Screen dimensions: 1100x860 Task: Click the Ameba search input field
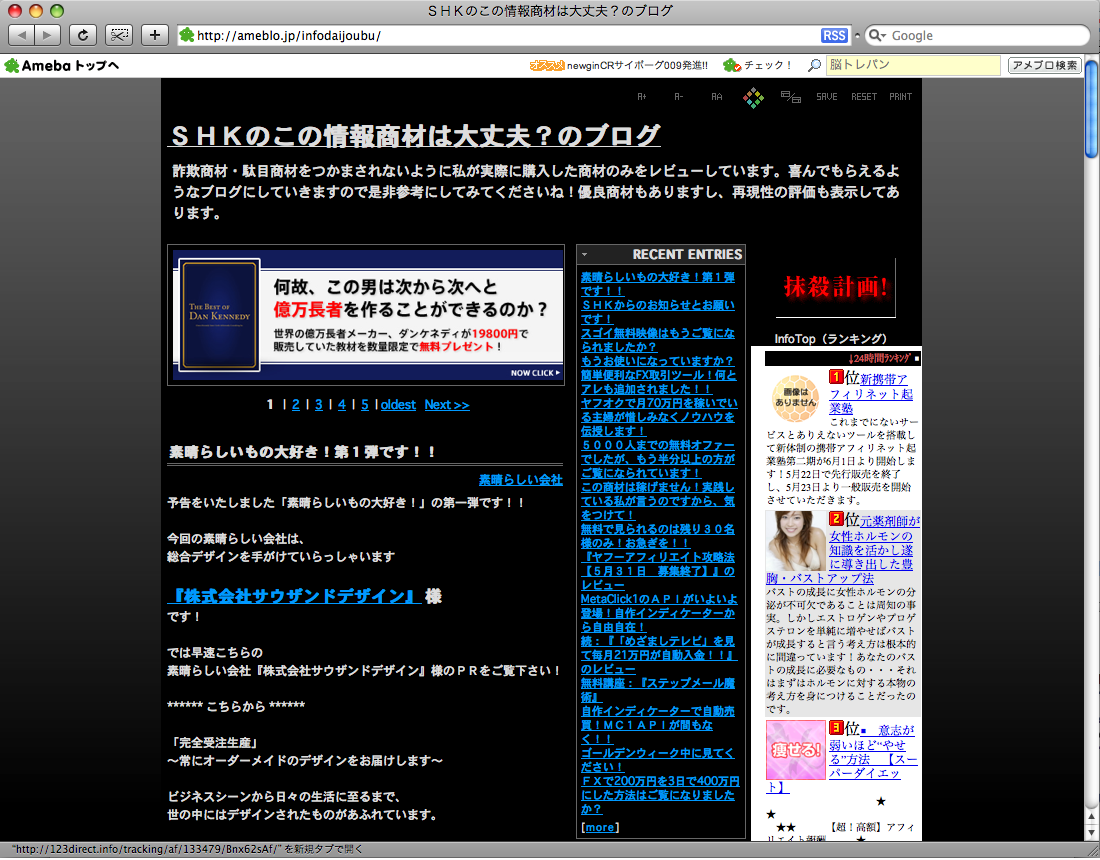click(x=912, y=65)
